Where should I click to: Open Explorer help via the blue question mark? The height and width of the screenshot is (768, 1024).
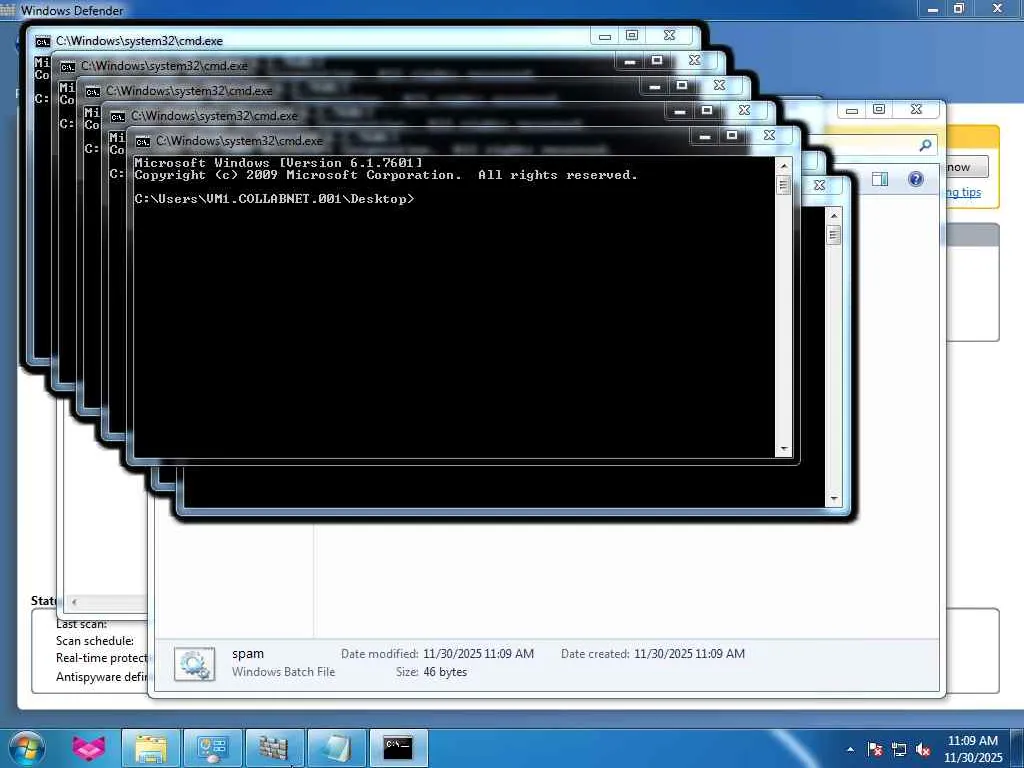916,179
